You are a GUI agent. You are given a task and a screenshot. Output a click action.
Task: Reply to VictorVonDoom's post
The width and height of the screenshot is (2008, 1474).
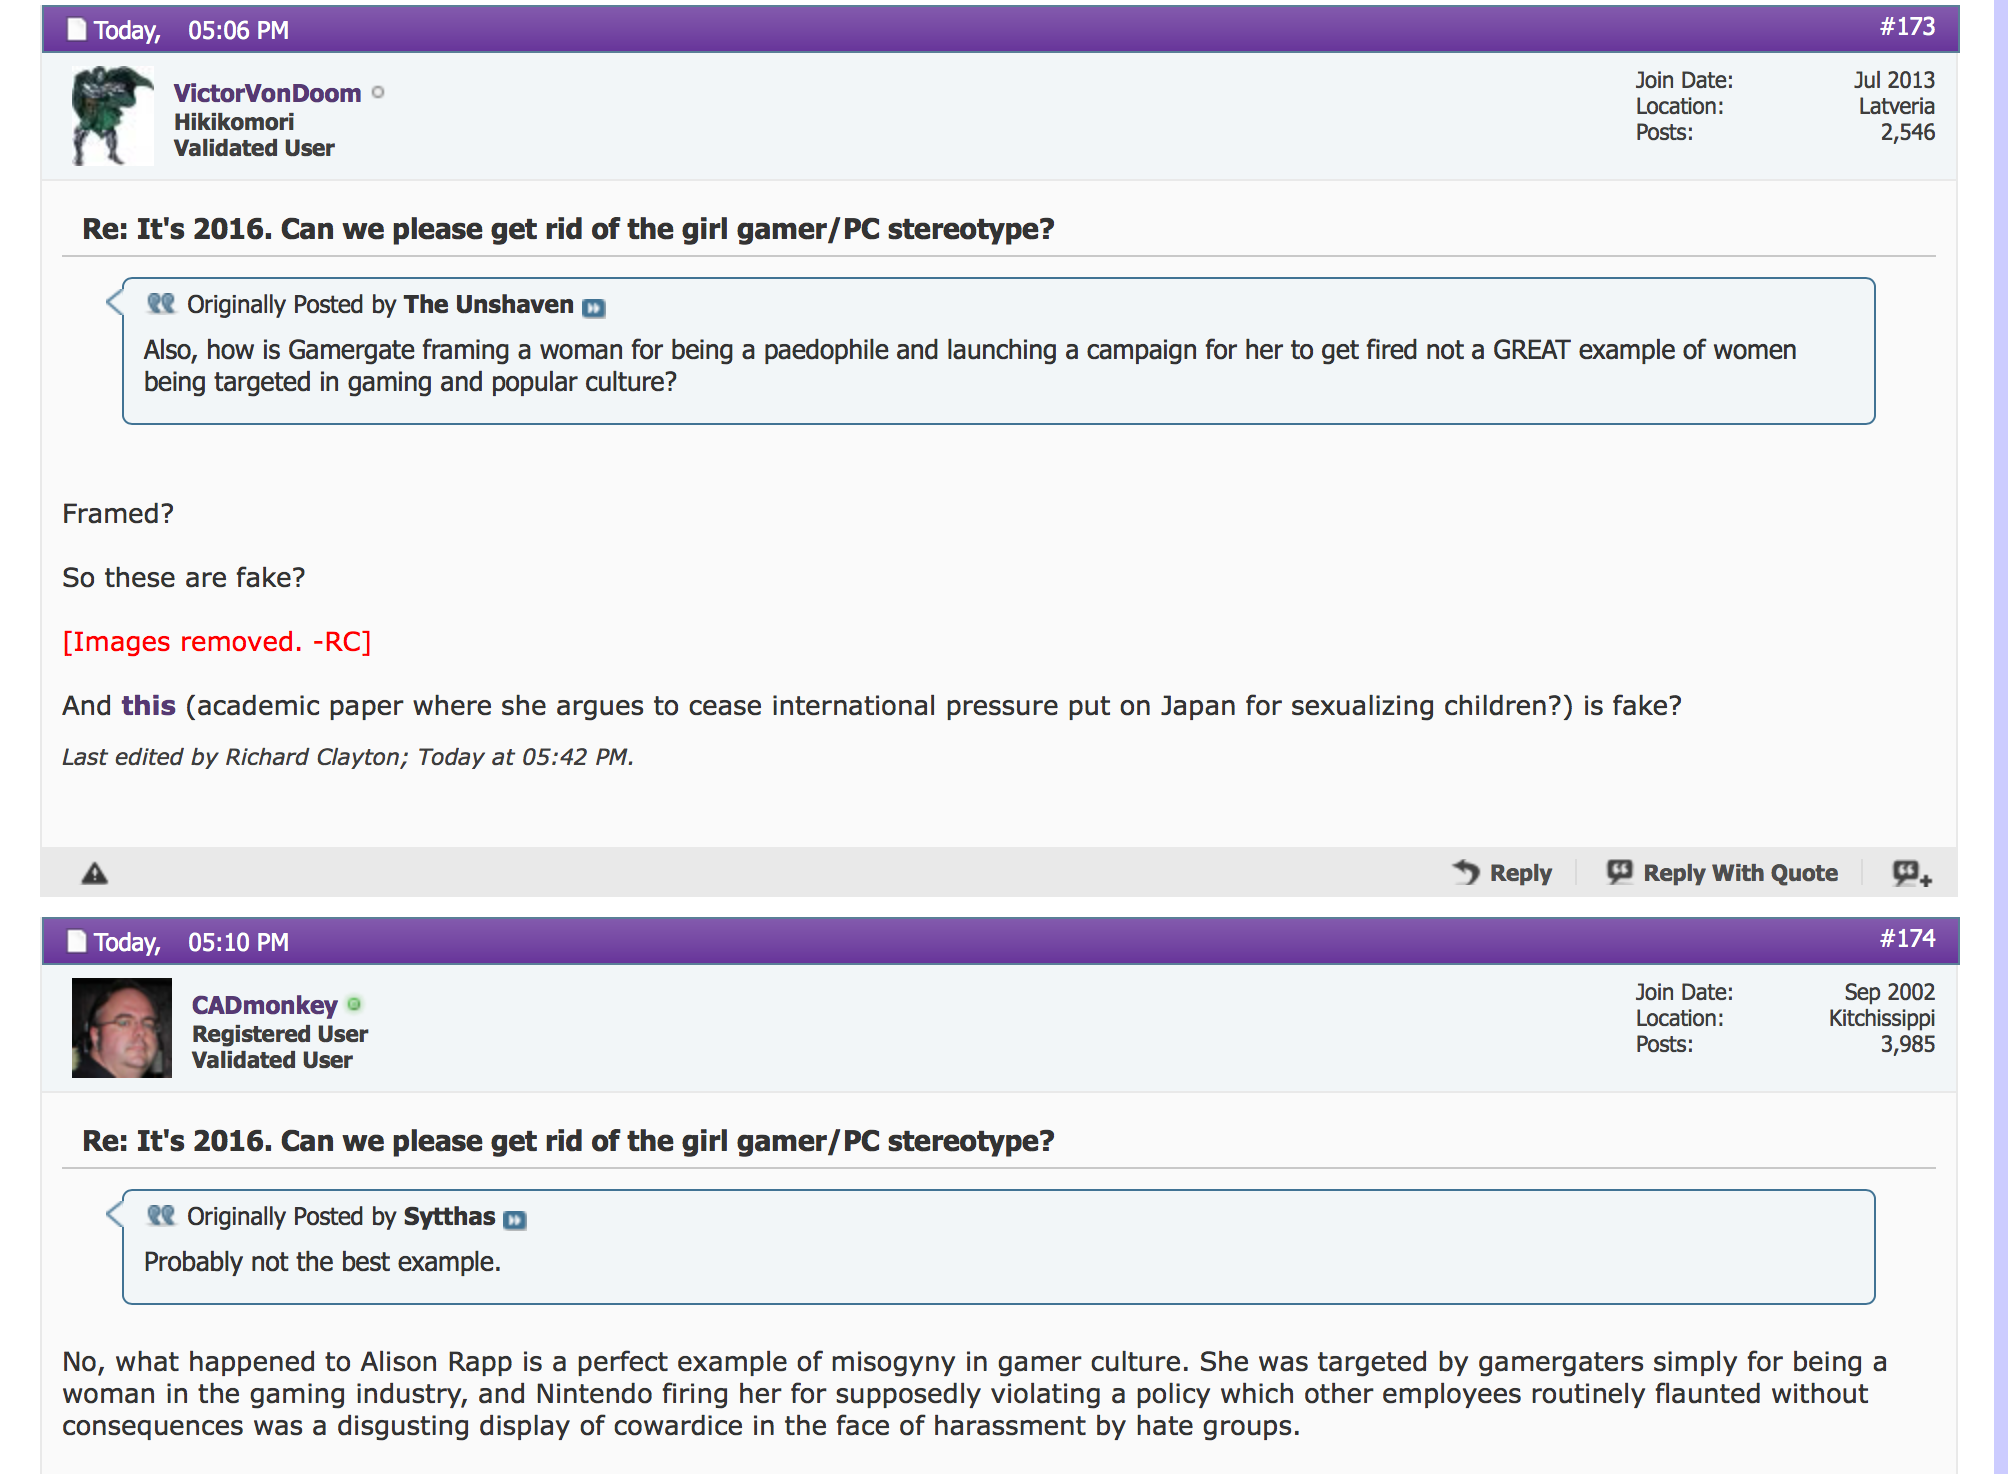coord(1502,873)
